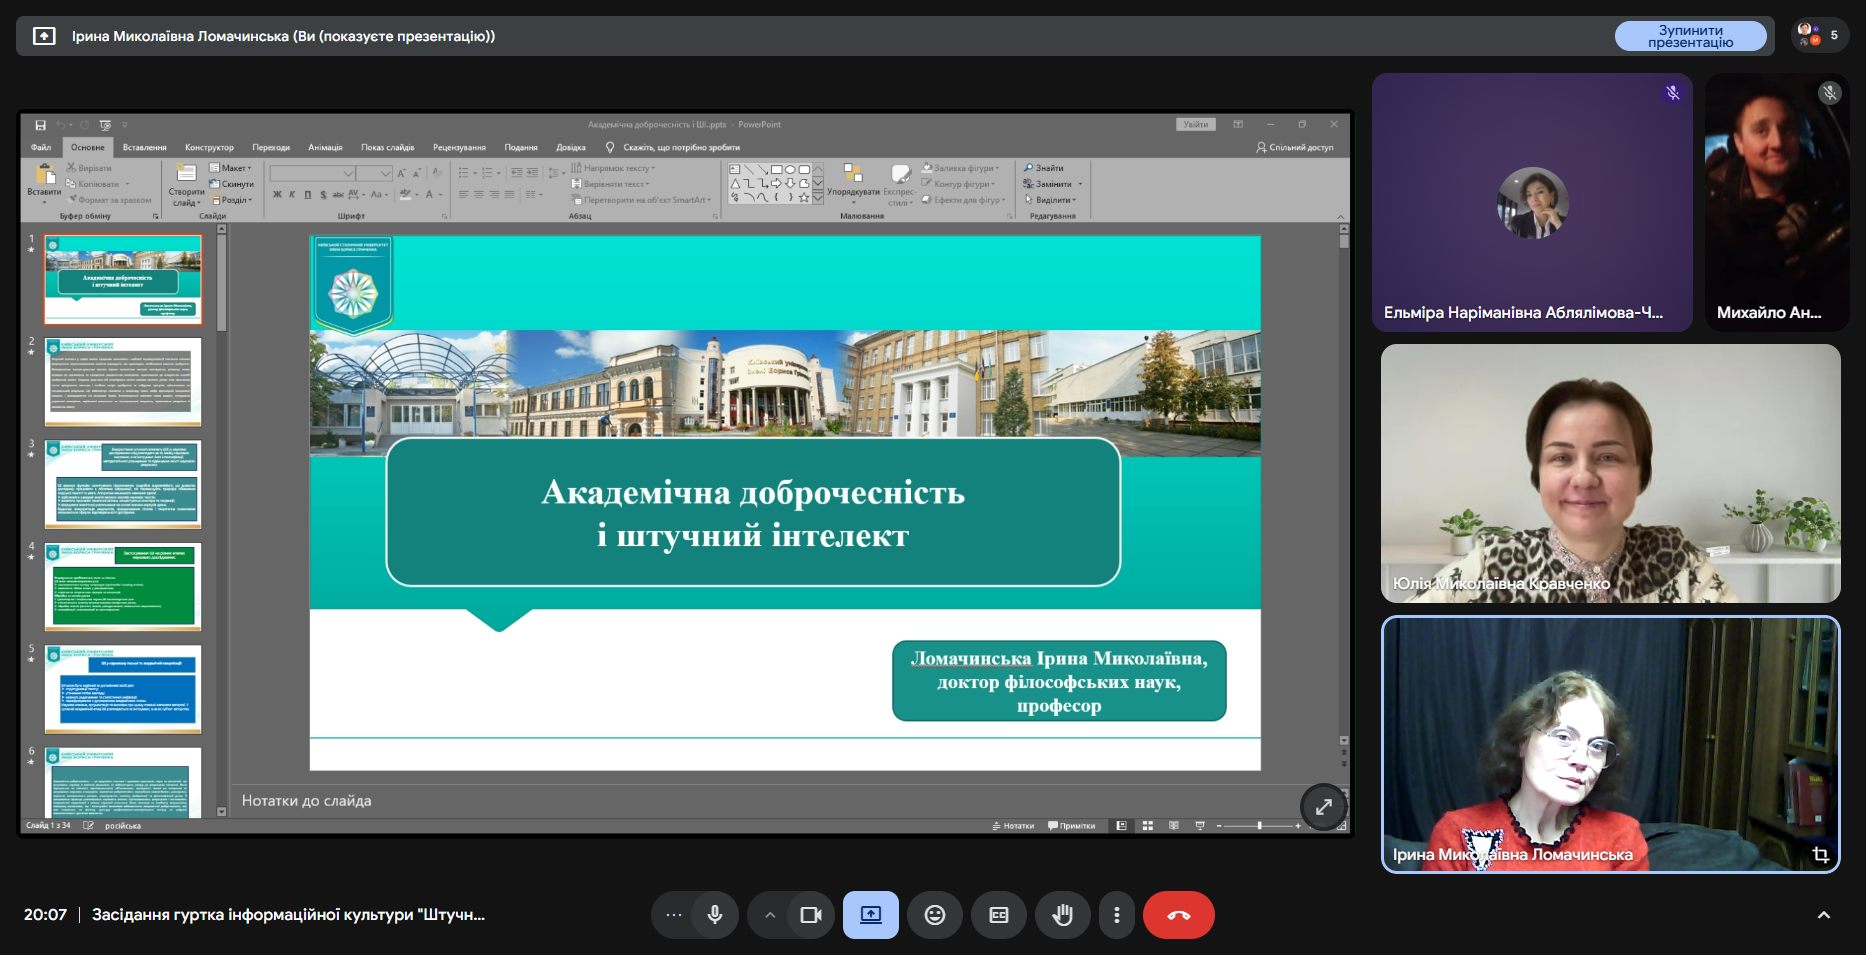The height and width of the screenshot is (955, 1866).
Task: Open the emoji reactions panel
Action: [934, 915]
